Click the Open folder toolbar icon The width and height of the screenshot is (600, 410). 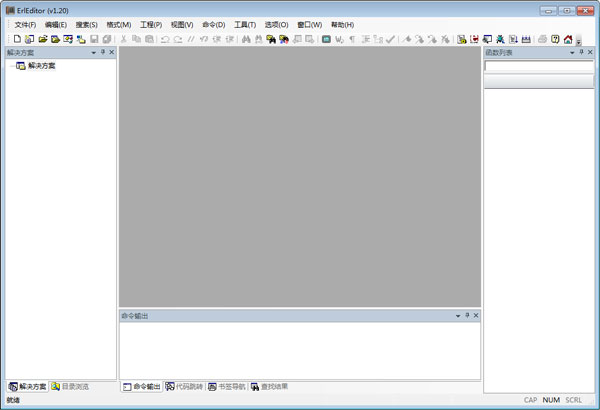coord(43,39)
